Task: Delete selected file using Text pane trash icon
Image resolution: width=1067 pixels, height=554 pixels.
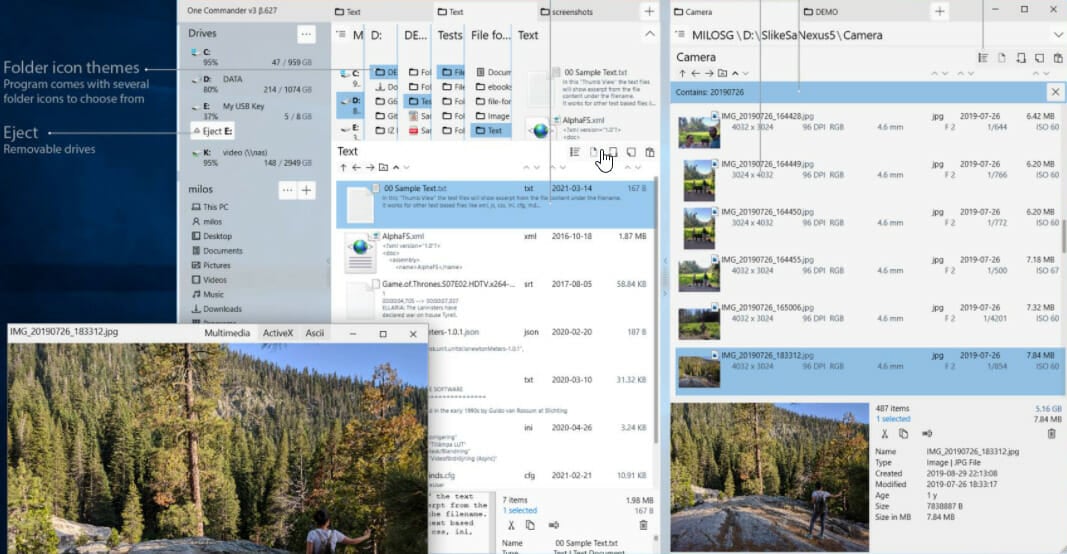Action: coord(643,525)
